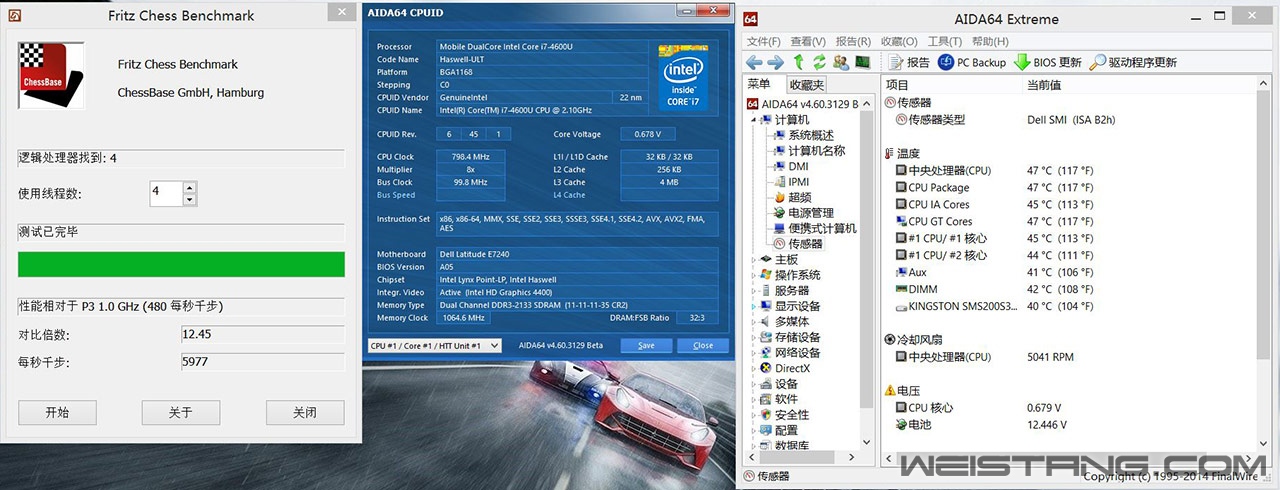Click the 项目 column header
The width and height of the screenshot is (1280, 490).
click(x=951, y=85)
